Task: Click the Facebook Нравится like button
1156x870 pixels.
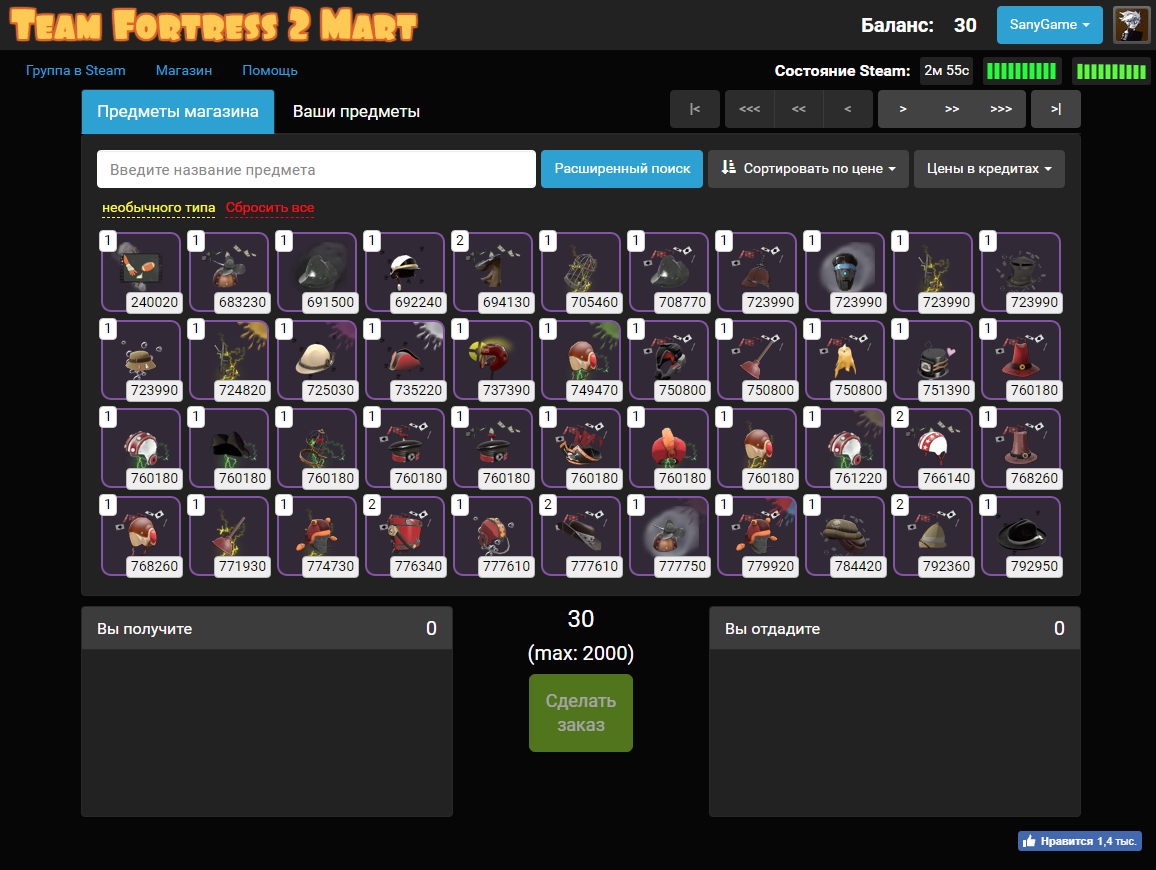Action: tap(1080, 841)
